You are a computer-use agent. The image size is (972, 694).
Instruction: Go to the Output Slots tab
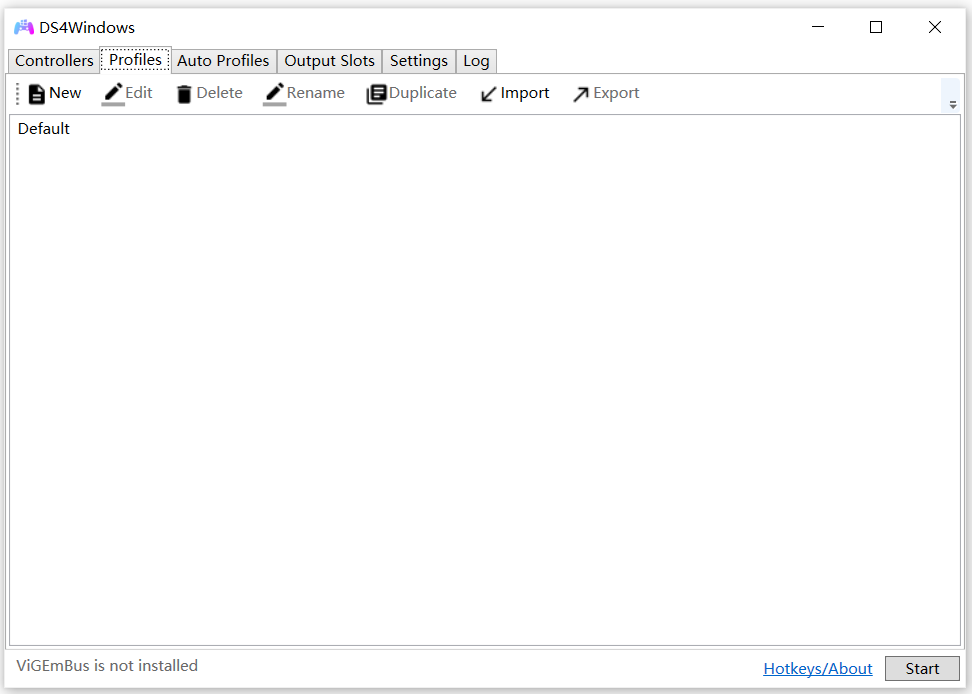[x=329, y=61]
